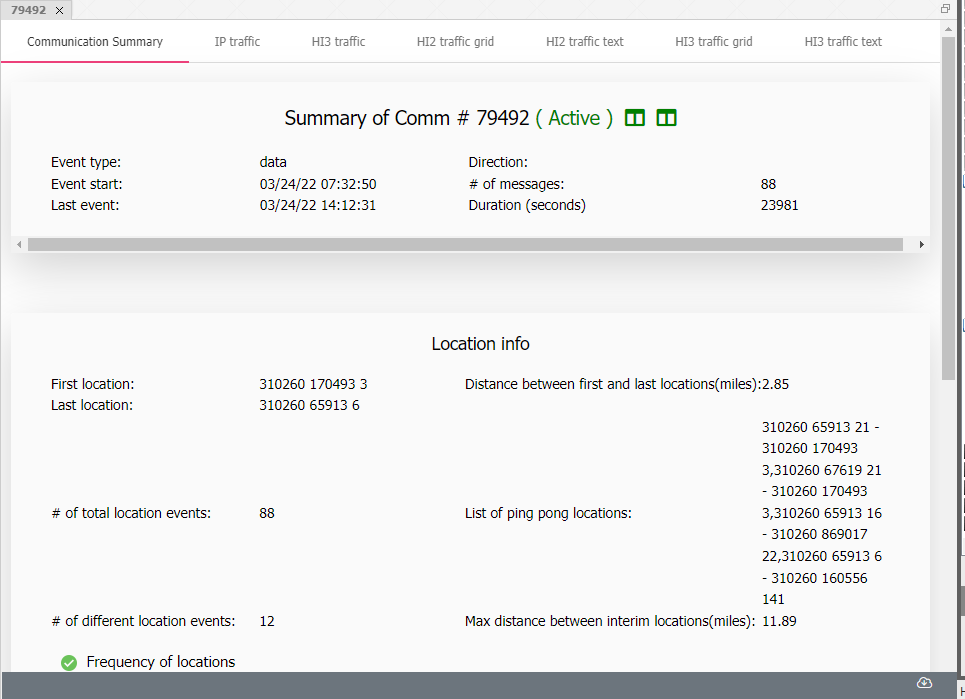
Task: Click the restore window icon at top right
Action: tap(945, 9)
